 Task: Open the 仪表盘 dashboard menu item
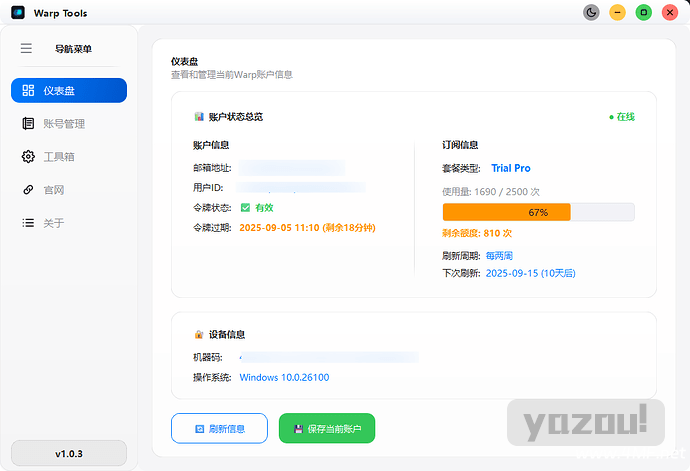tap(69, 90)
